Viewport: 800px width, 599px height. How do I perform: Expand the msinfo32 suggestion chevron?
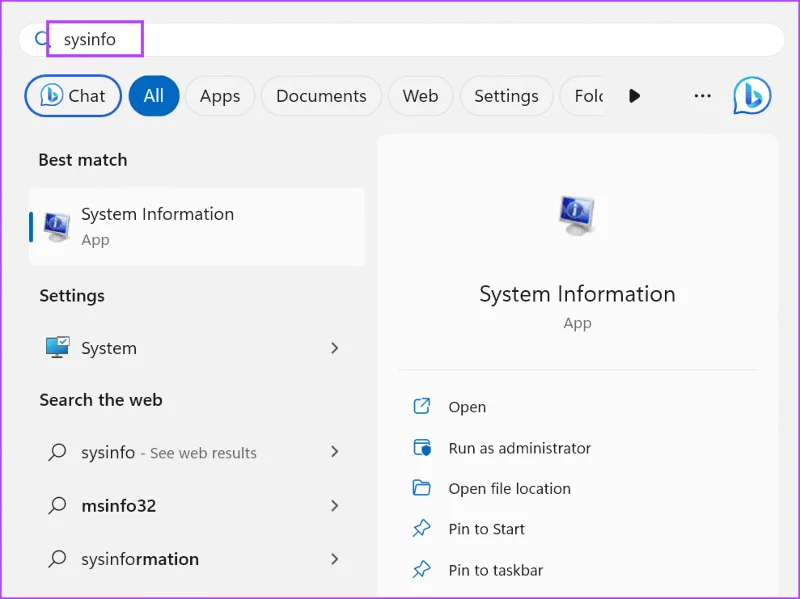(x=335, y=506)
